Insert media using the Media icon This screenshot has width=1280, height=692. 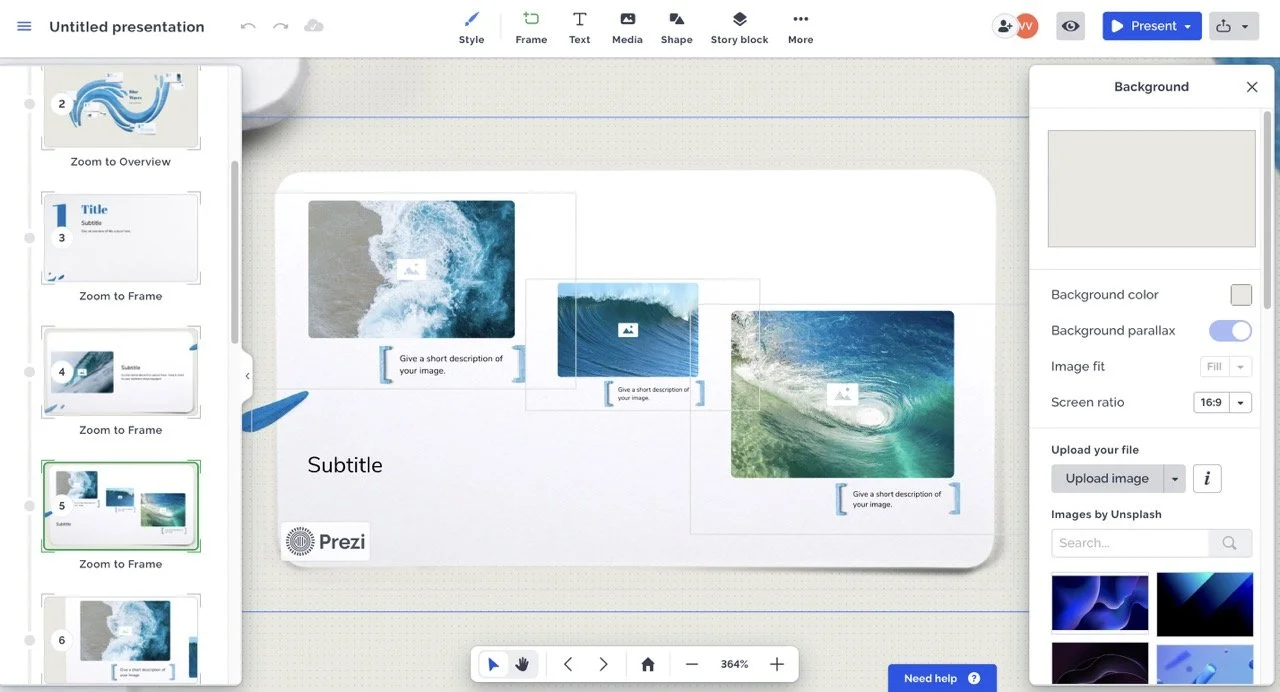[627, 25]
